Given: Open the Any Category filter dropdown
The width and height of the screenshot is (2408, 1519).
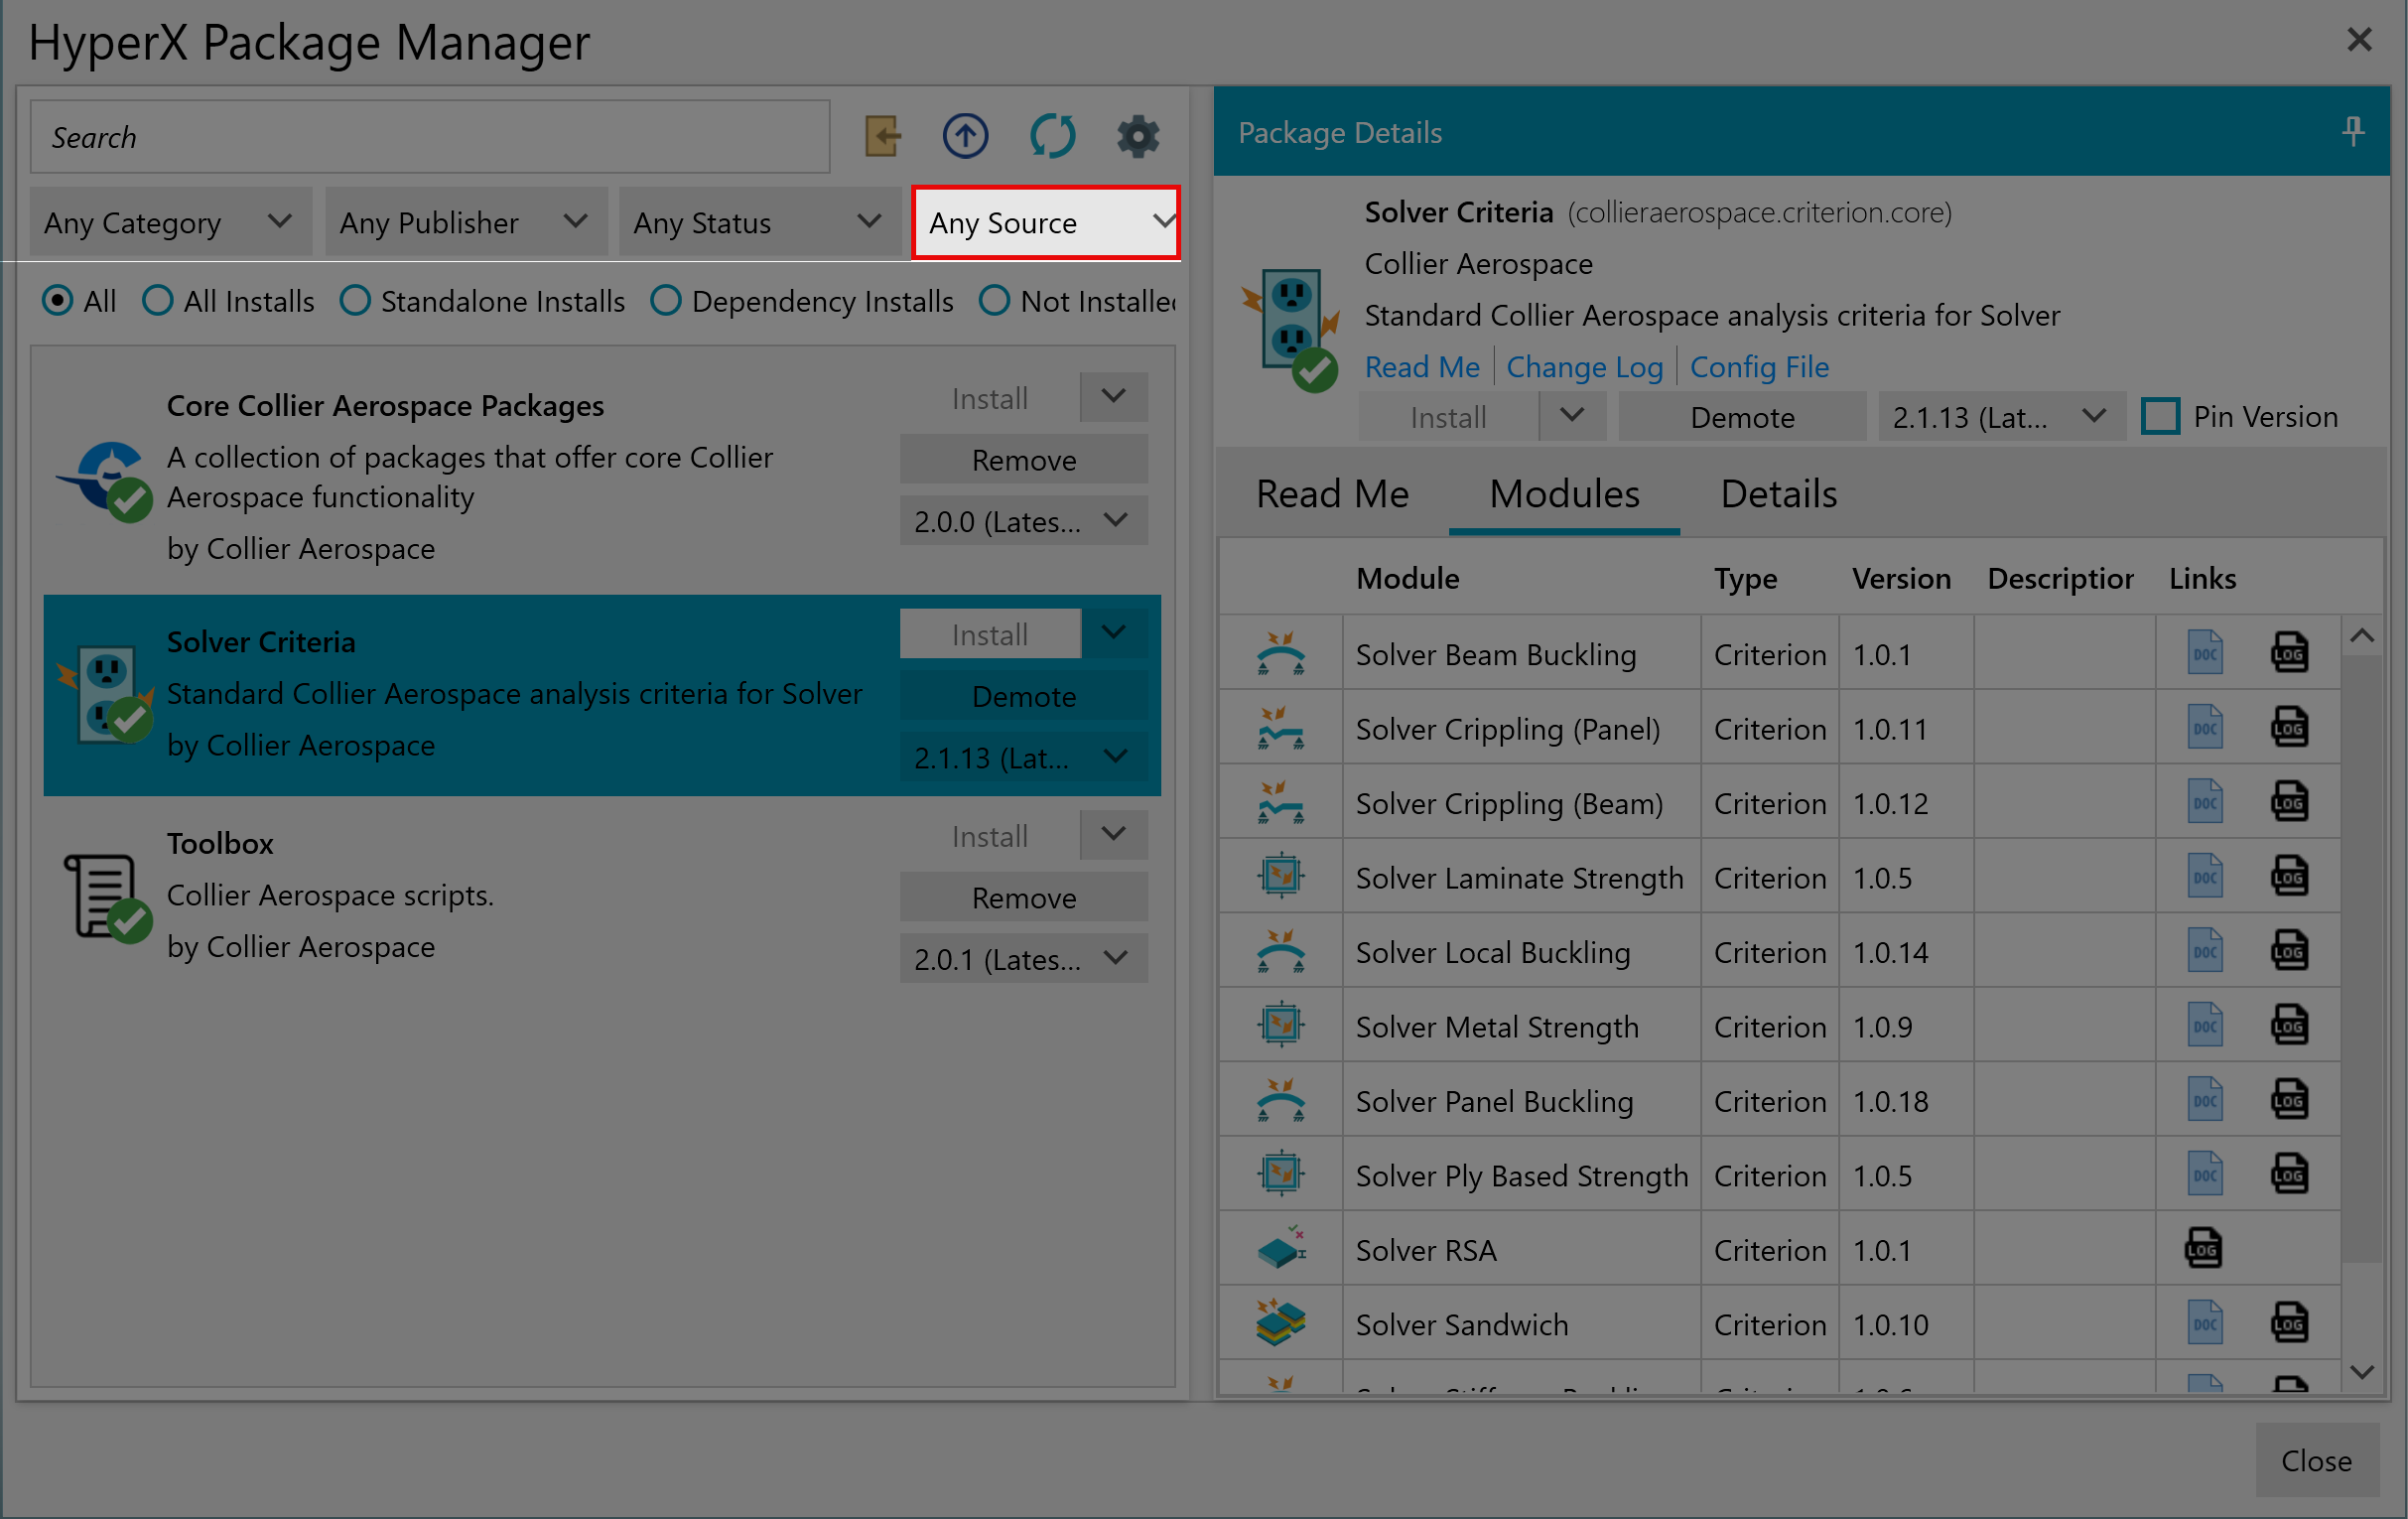Looking at the screenshot, I should 171,222.
